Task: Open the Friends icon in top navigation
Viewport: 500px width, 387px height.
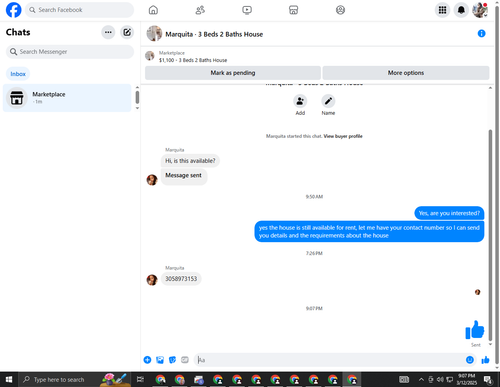Action: point(200,10)
